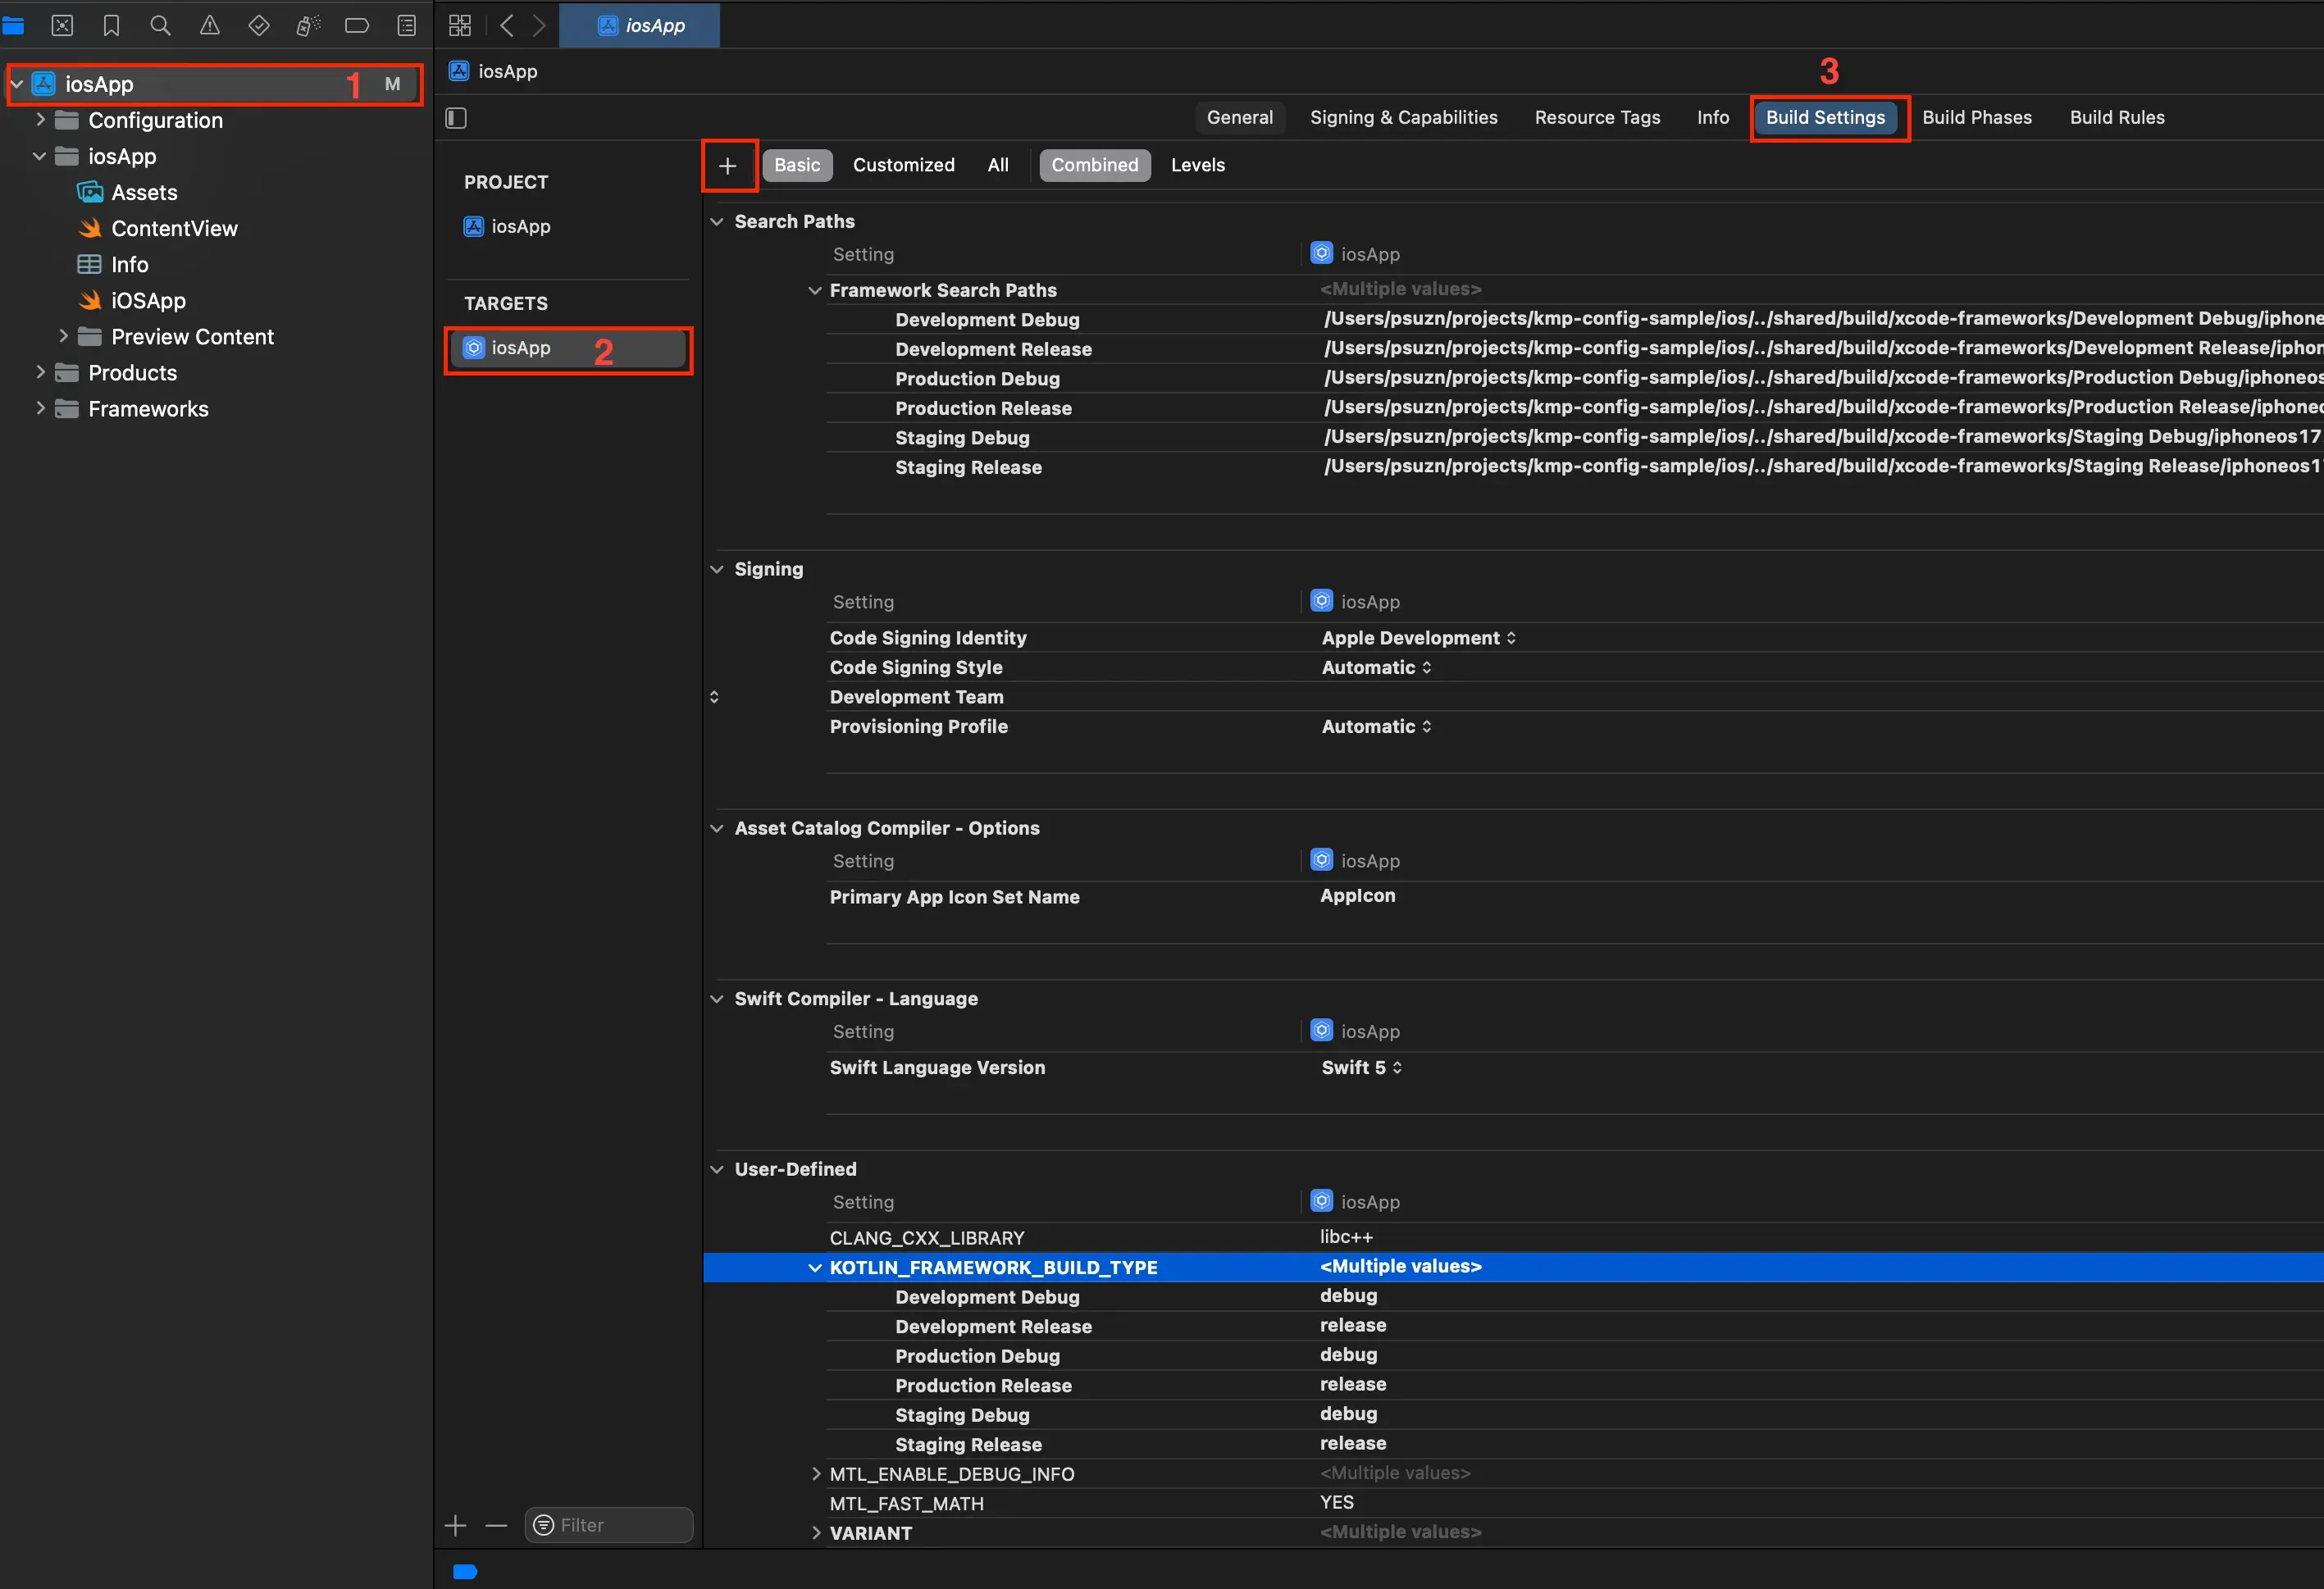Open the Build Rules tab

point(2116,117)
